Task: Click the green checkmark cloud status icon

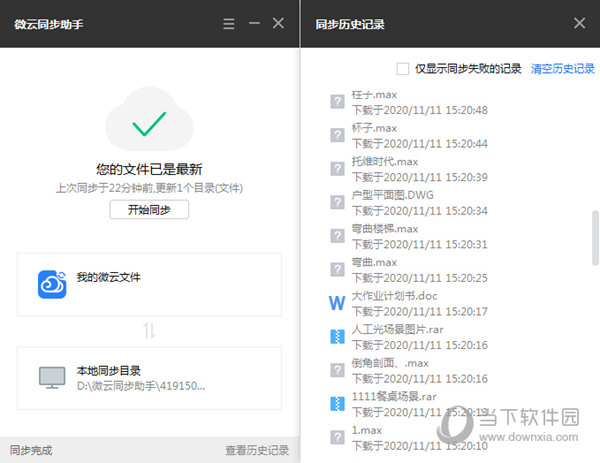Action: [x=149, y=119]
